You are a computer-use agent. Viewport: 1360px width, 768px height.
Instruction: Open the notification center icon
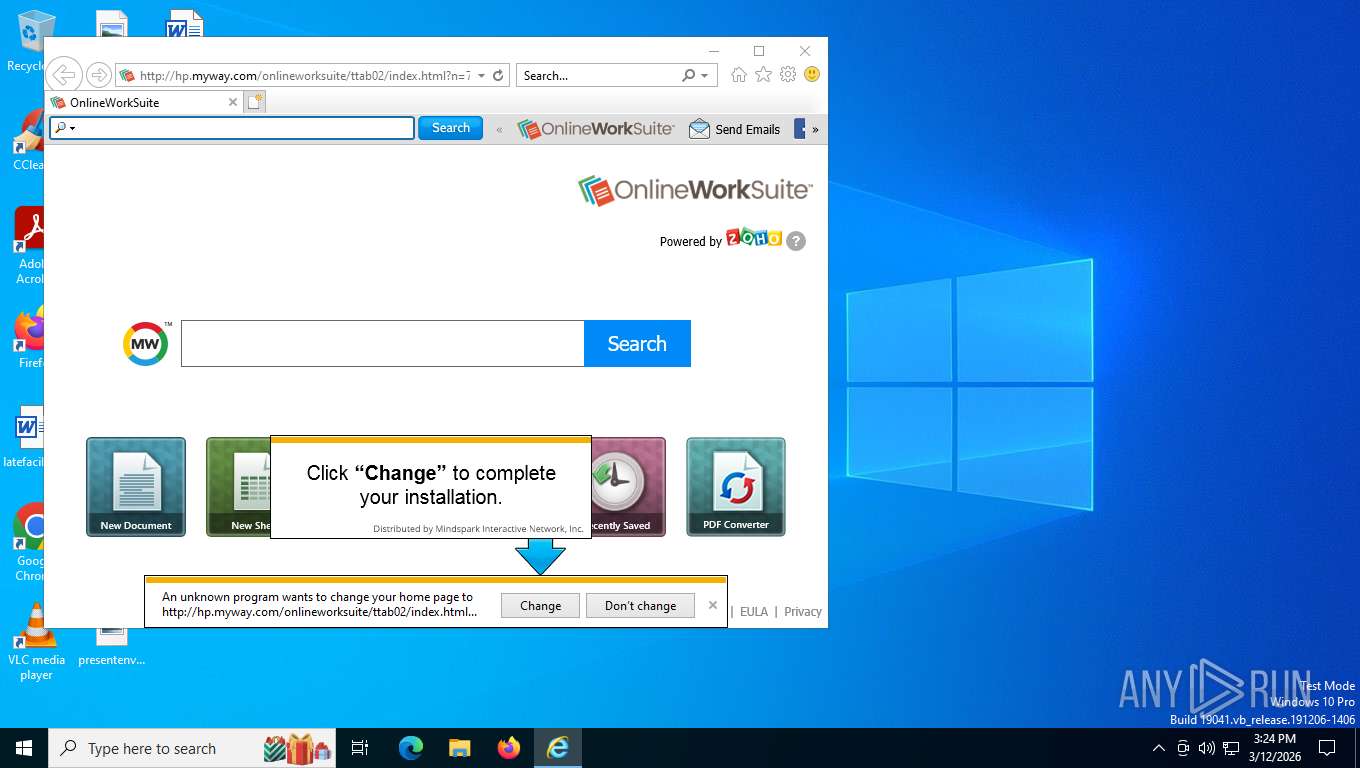(x=1327, y=748)
